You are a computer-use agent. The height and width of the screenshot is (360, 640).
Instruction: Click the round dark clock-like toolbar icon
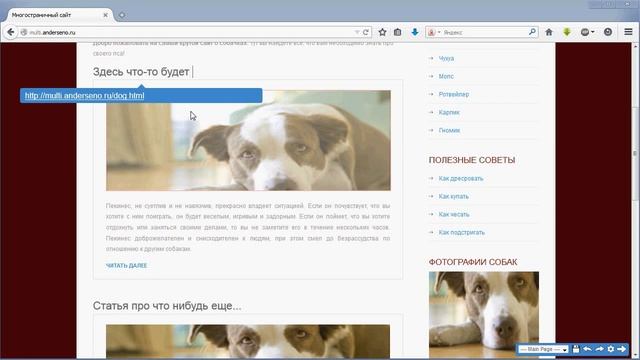point(608,32)
